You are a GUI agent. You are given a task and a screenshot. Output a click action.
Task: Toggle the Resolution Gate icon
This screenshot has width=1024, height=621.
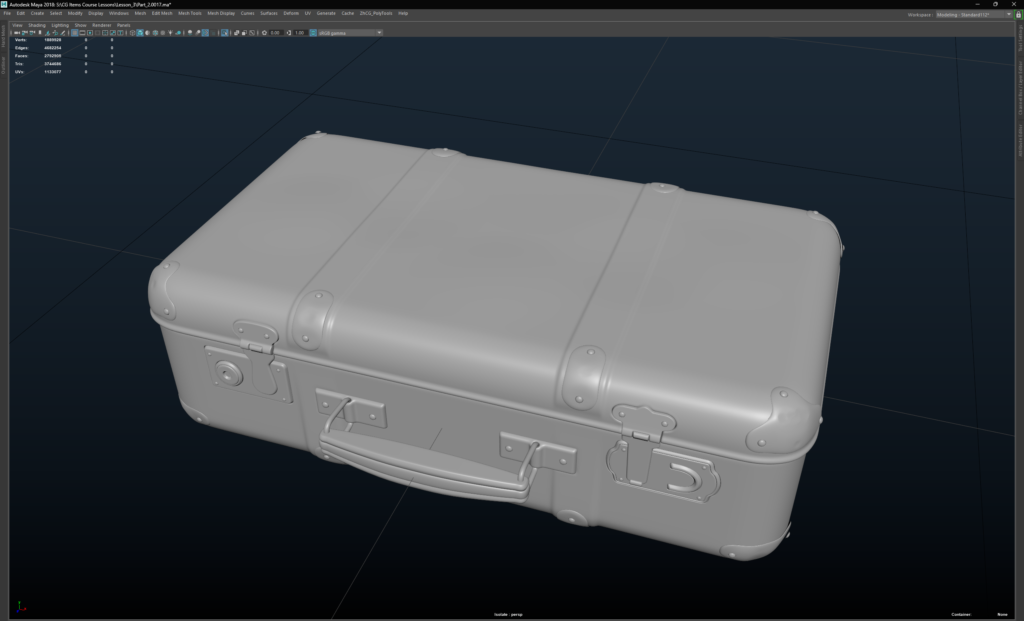[90, 33]
